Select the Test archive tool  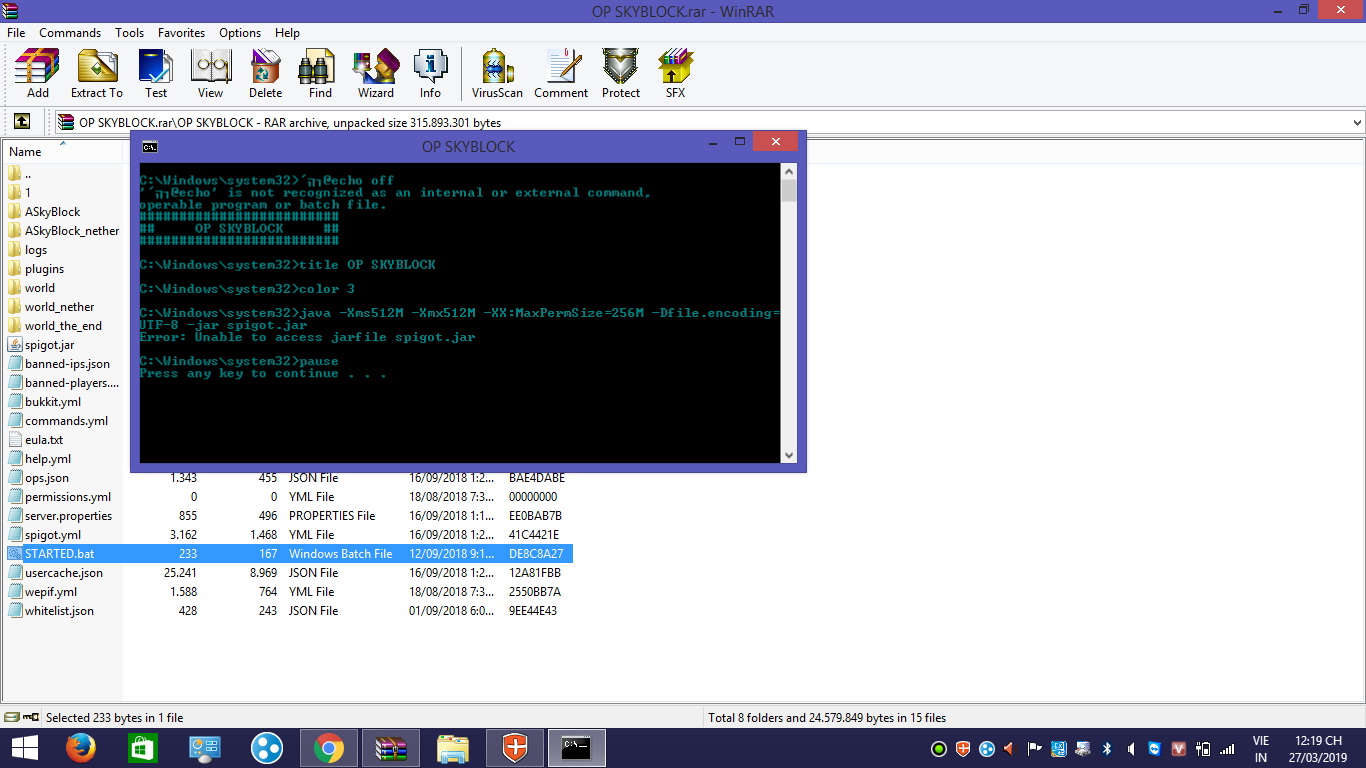click(x=156, y=74)
